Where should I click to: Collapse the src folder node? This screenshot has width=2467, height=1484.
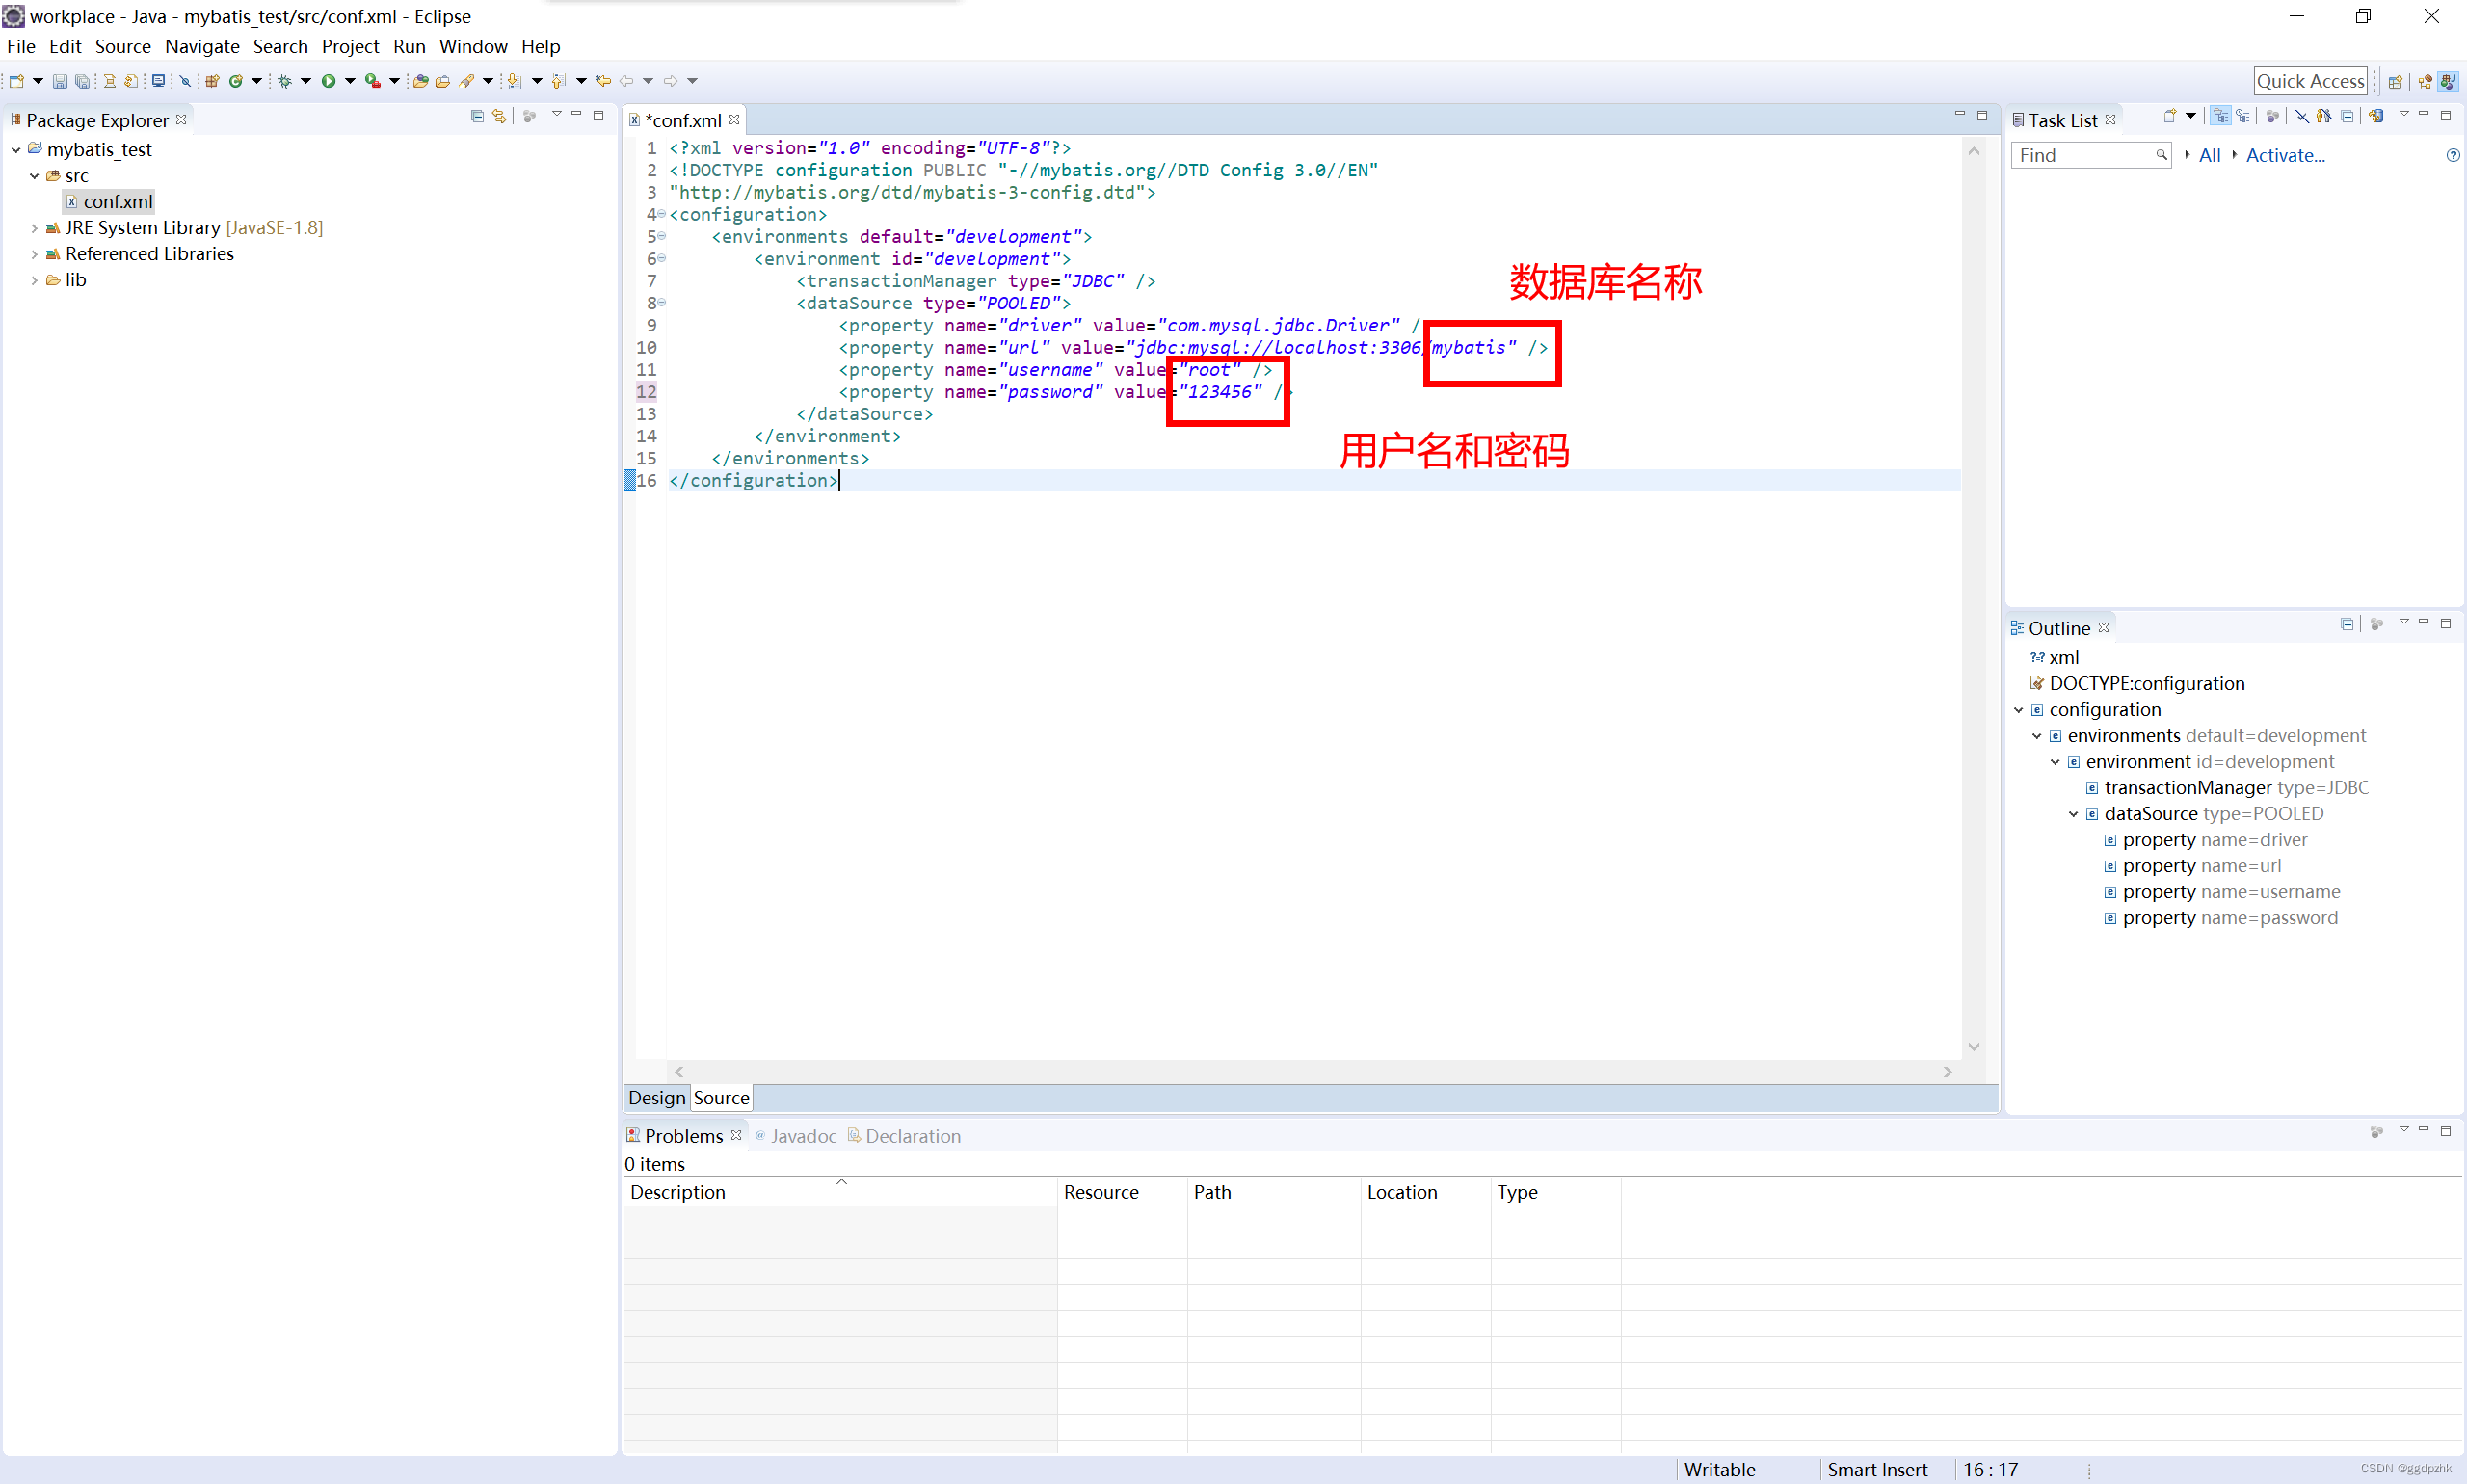click(34, 176)
